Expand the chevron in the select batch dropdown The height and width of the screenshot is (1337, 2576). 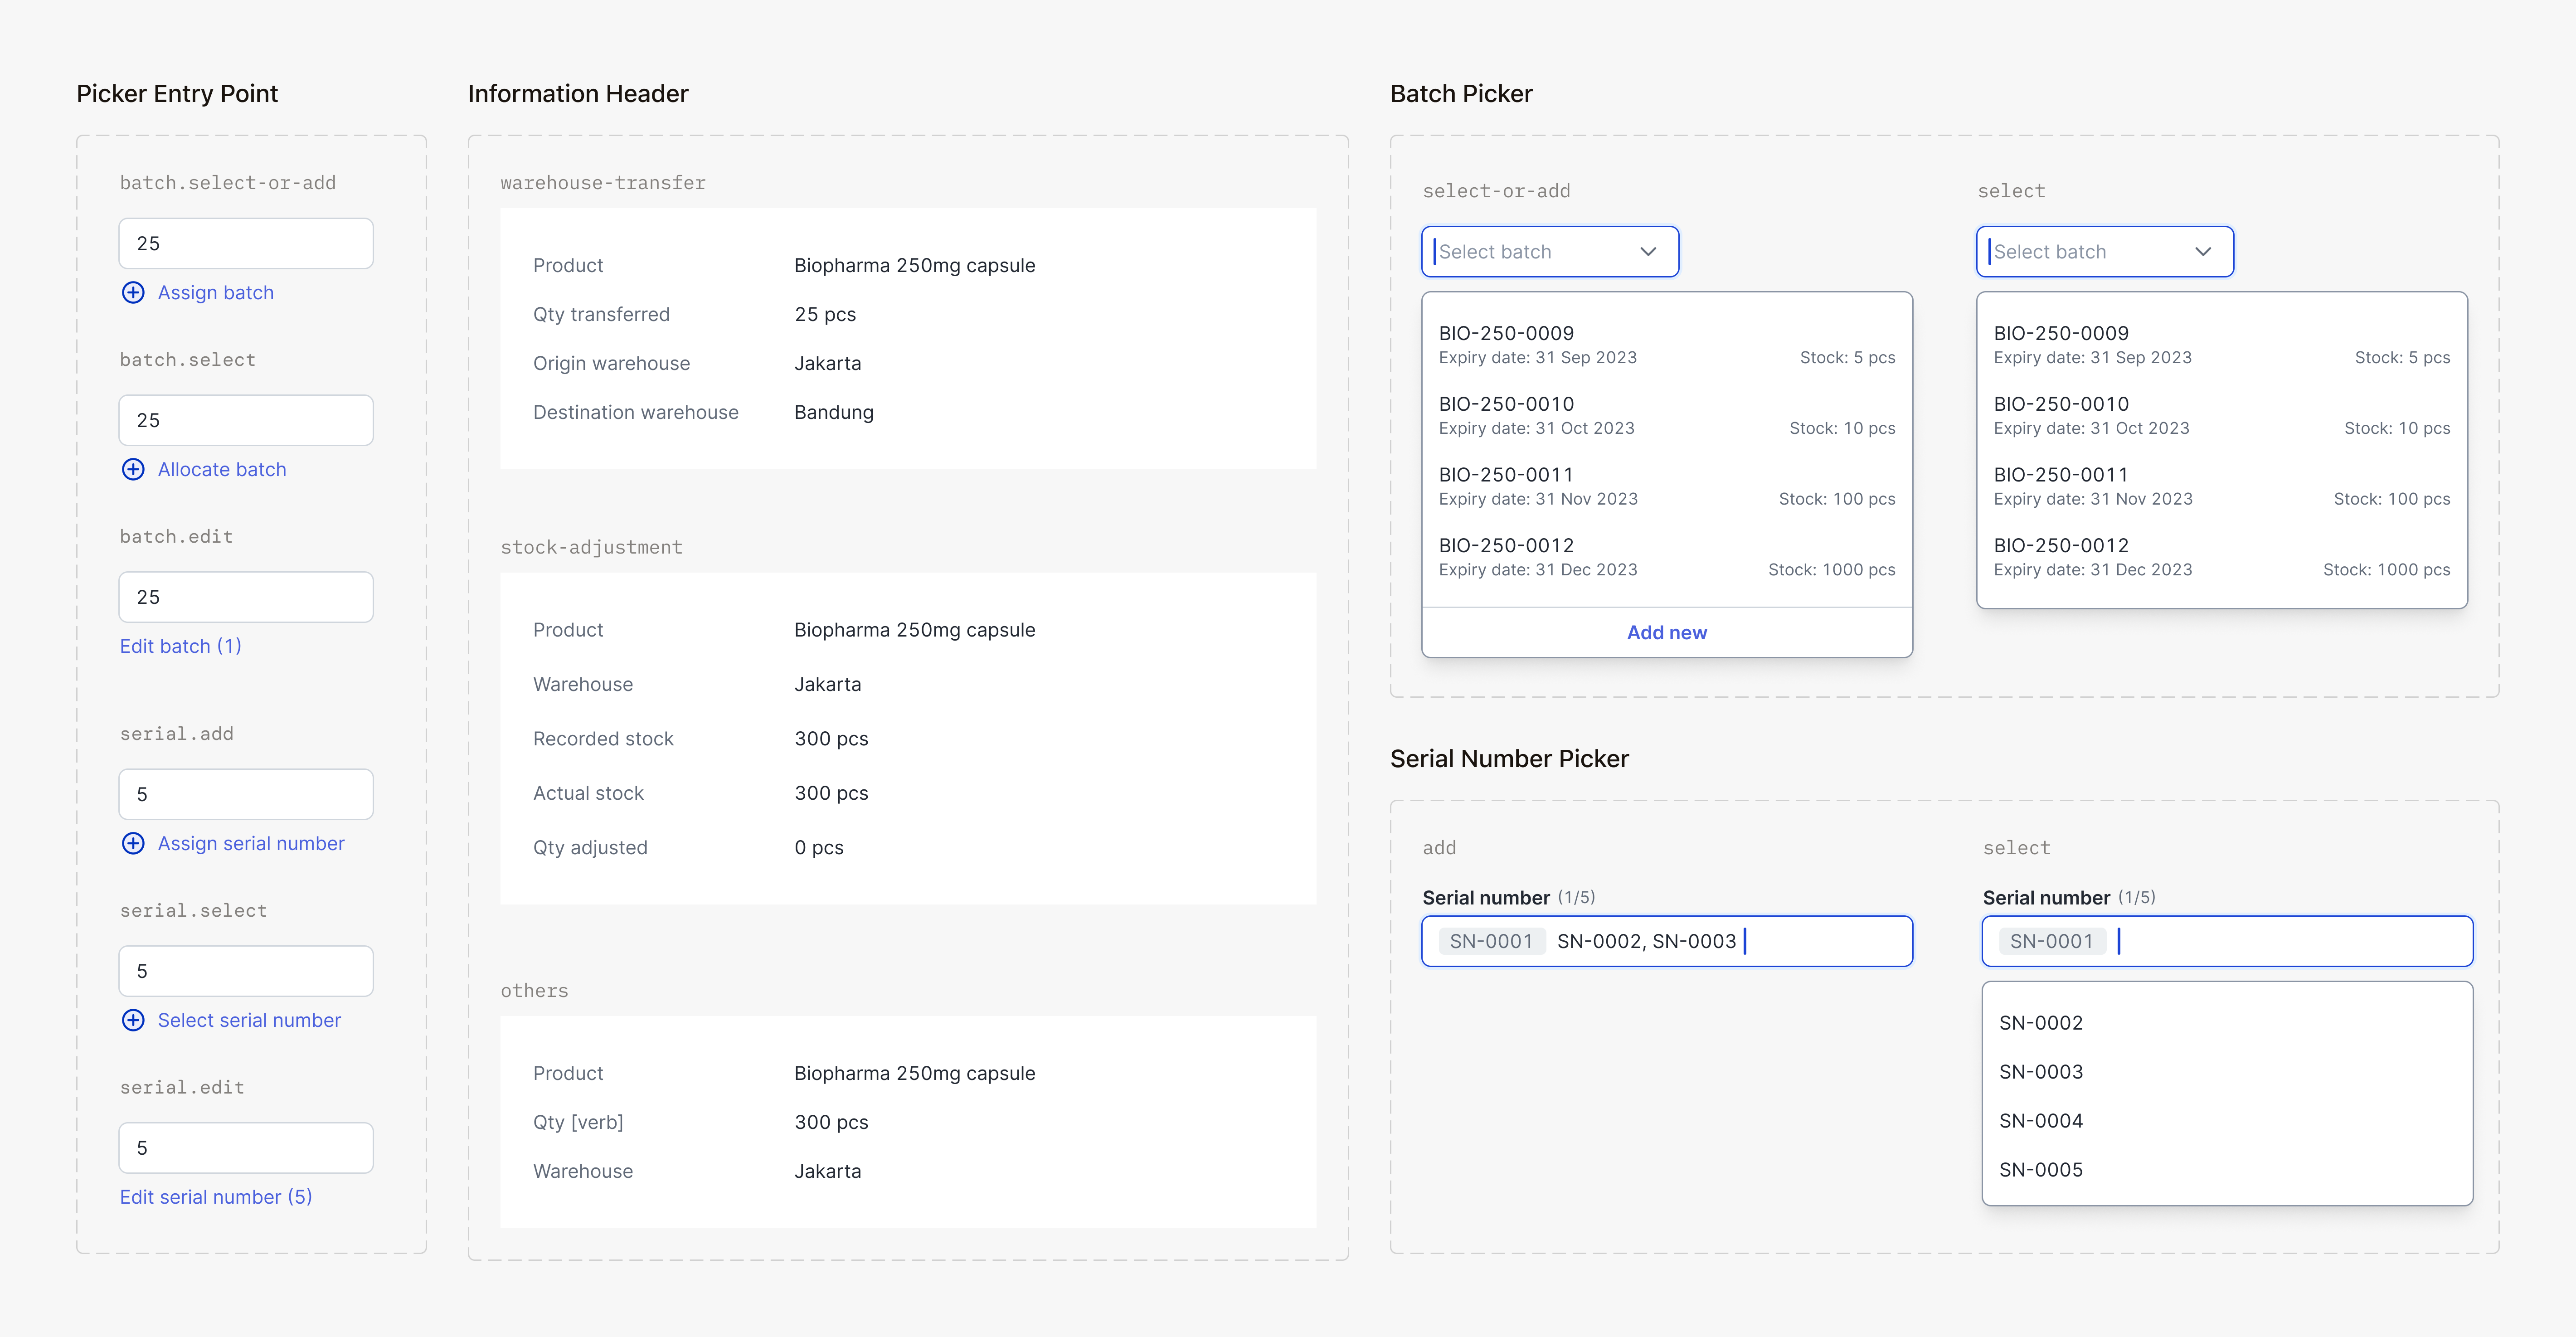2203,252
